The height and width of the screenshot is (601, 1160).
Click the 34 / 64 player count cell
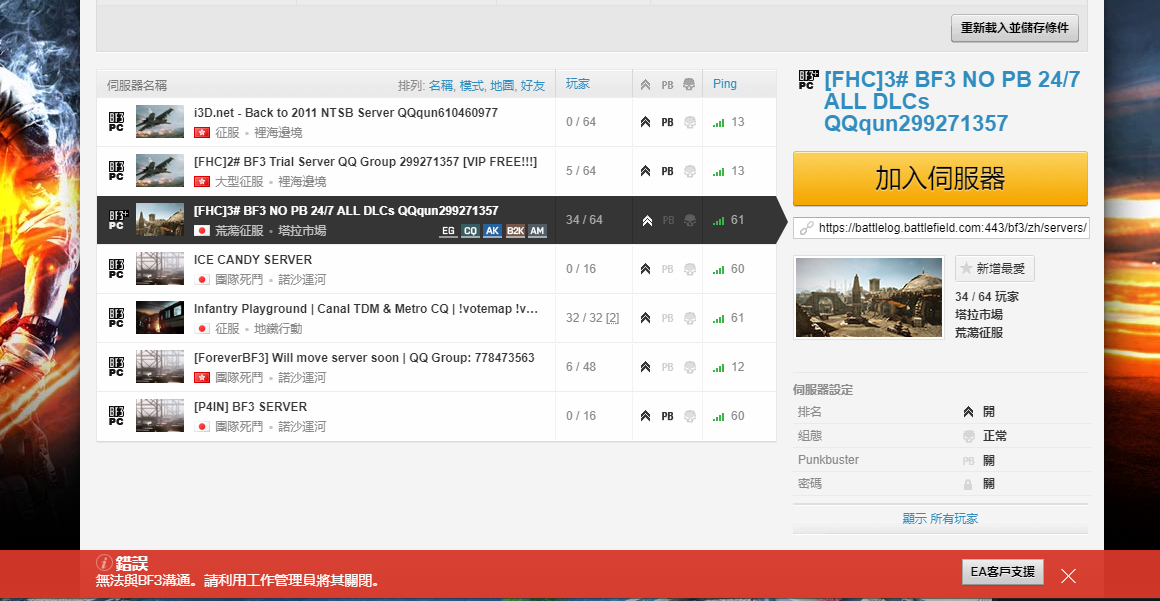584,220
